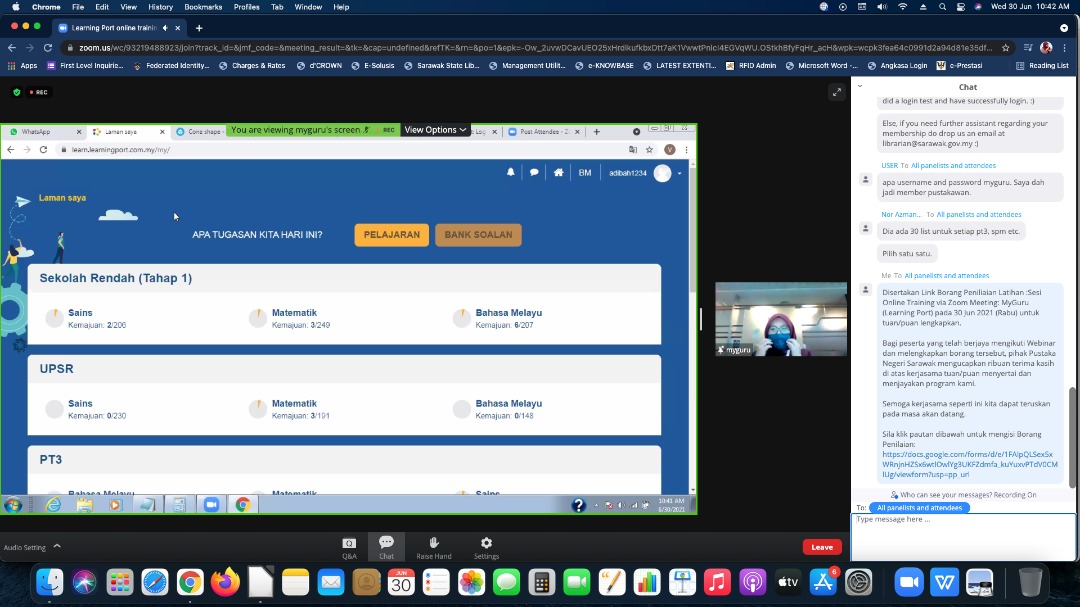Screen dimensions: 1080x607
Task: Open Chrome three-dot menu
Action: tap(1065, 48)
